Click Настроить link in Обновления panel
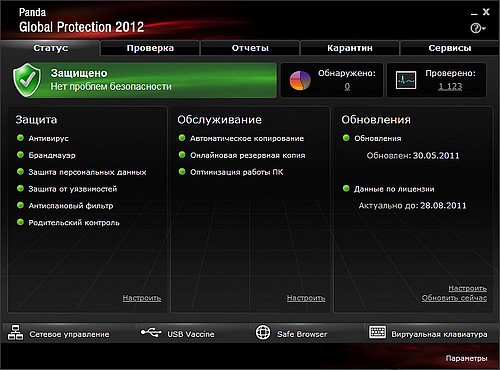Image resolution: width=500 pixels, height=370 pixels. [467, 288]
